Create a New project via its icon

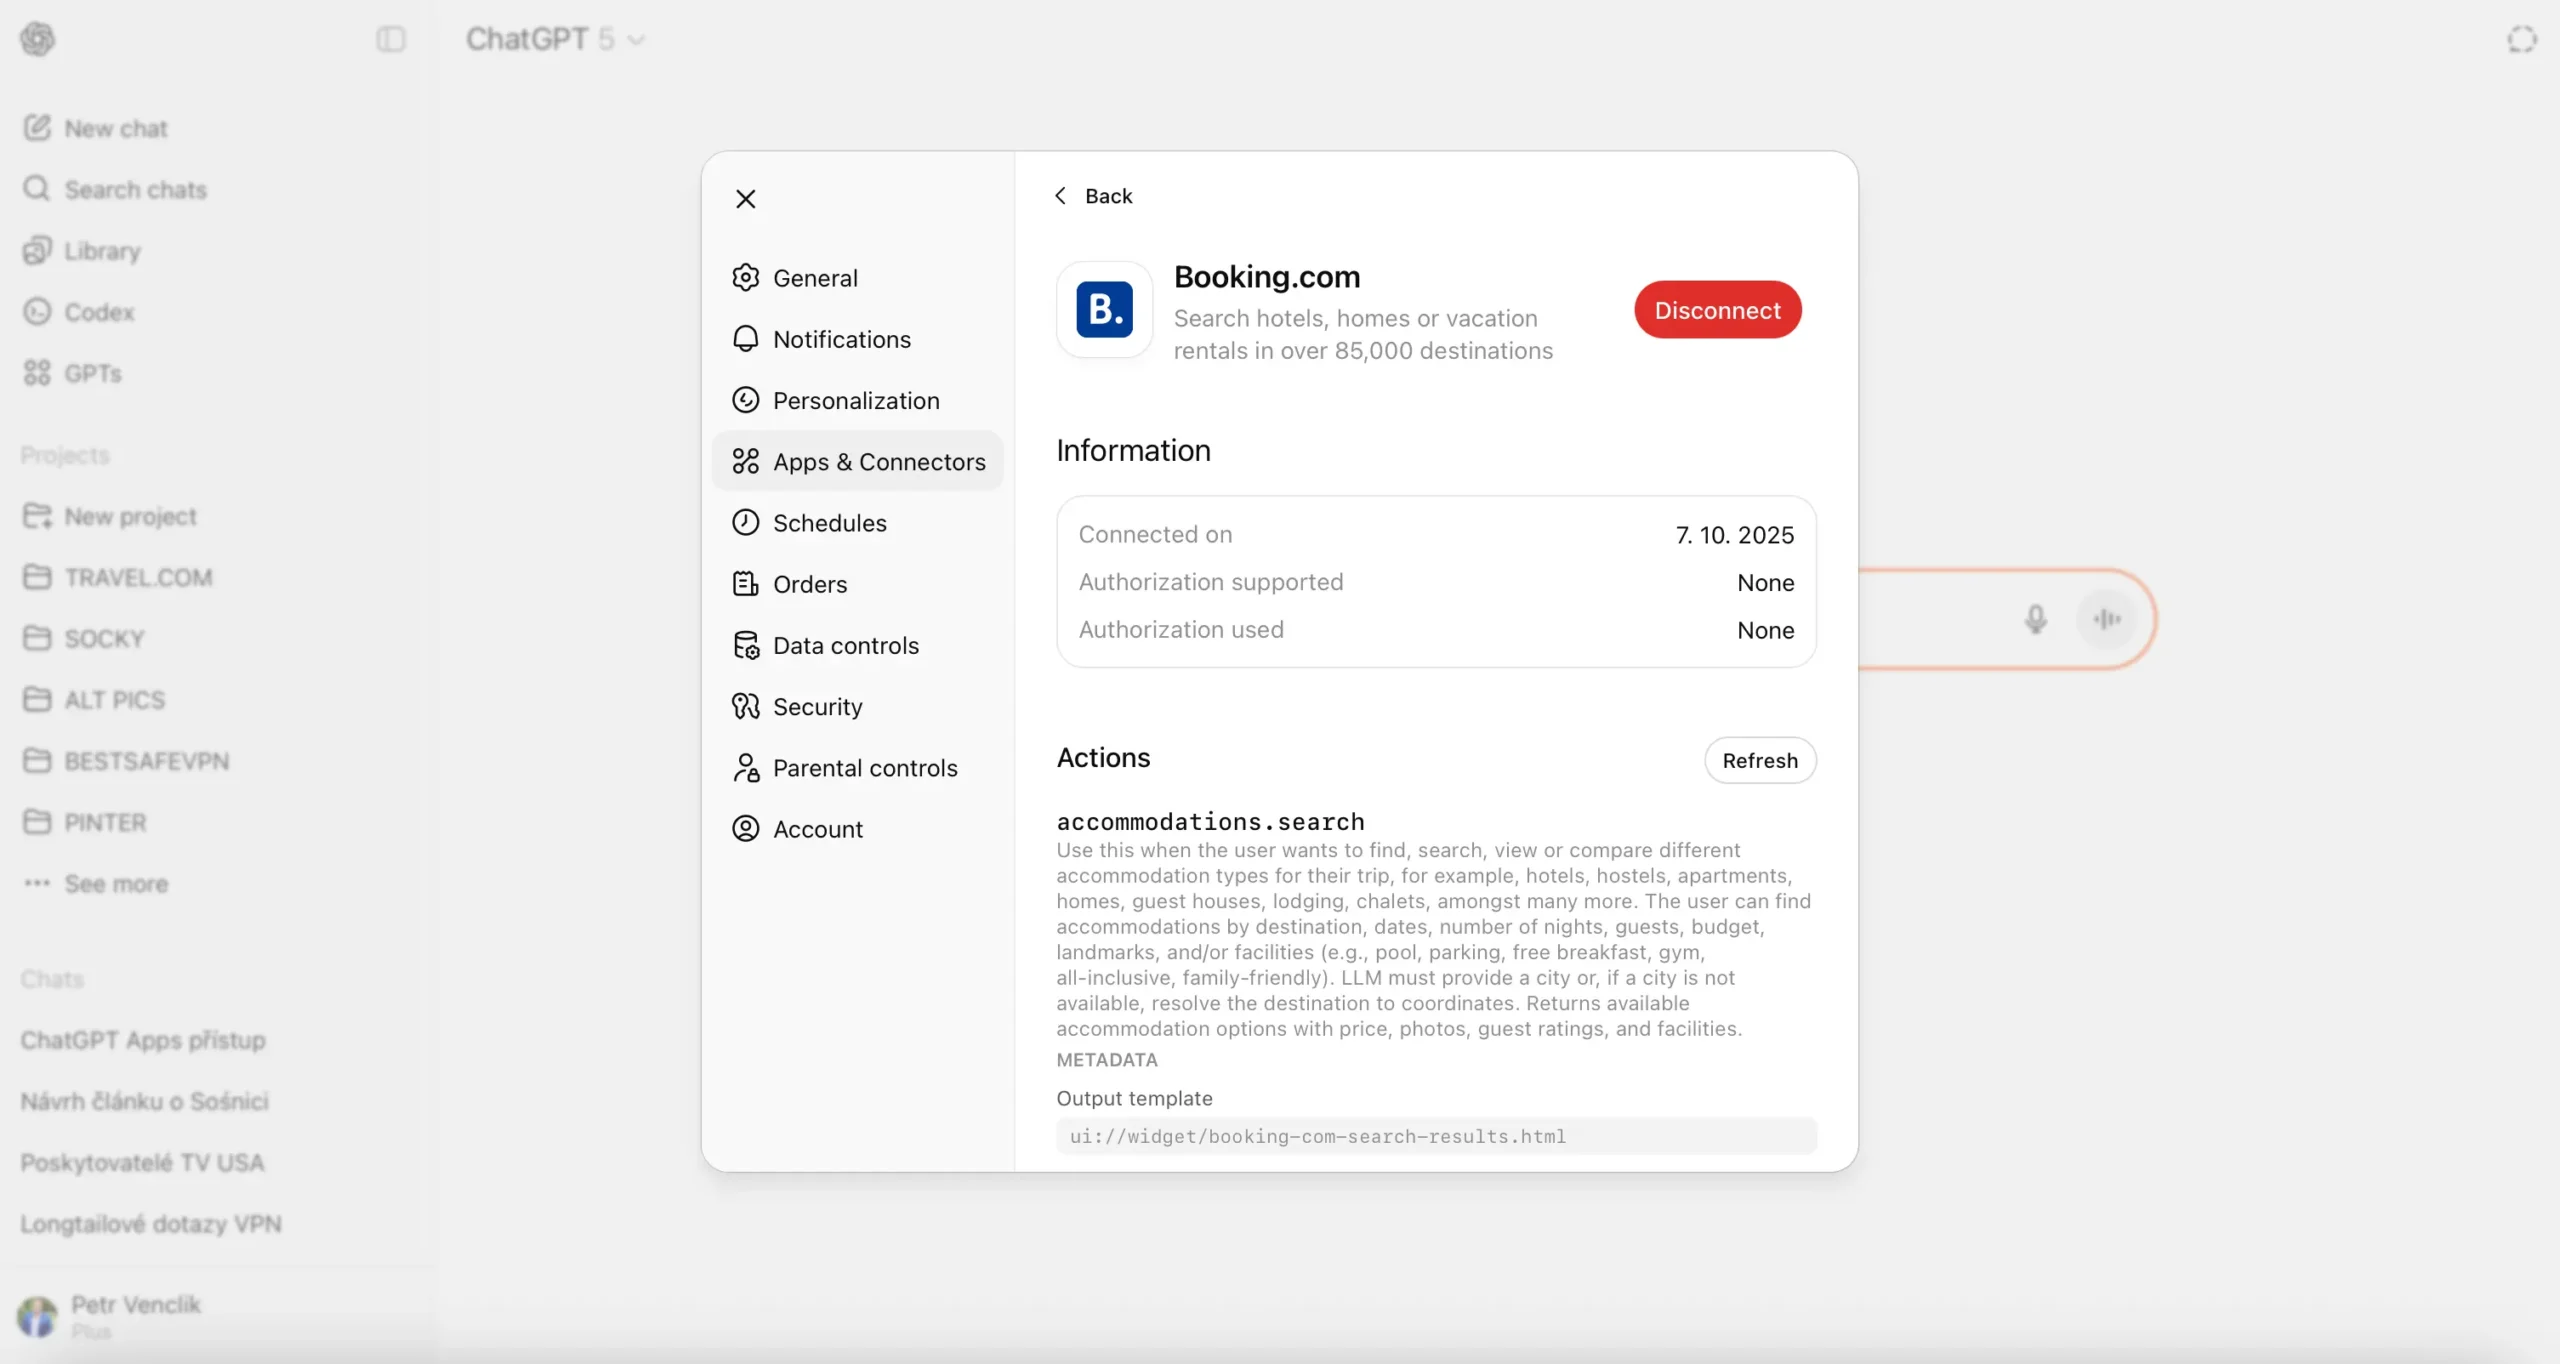pyautogui.click(x=37, y=515)
